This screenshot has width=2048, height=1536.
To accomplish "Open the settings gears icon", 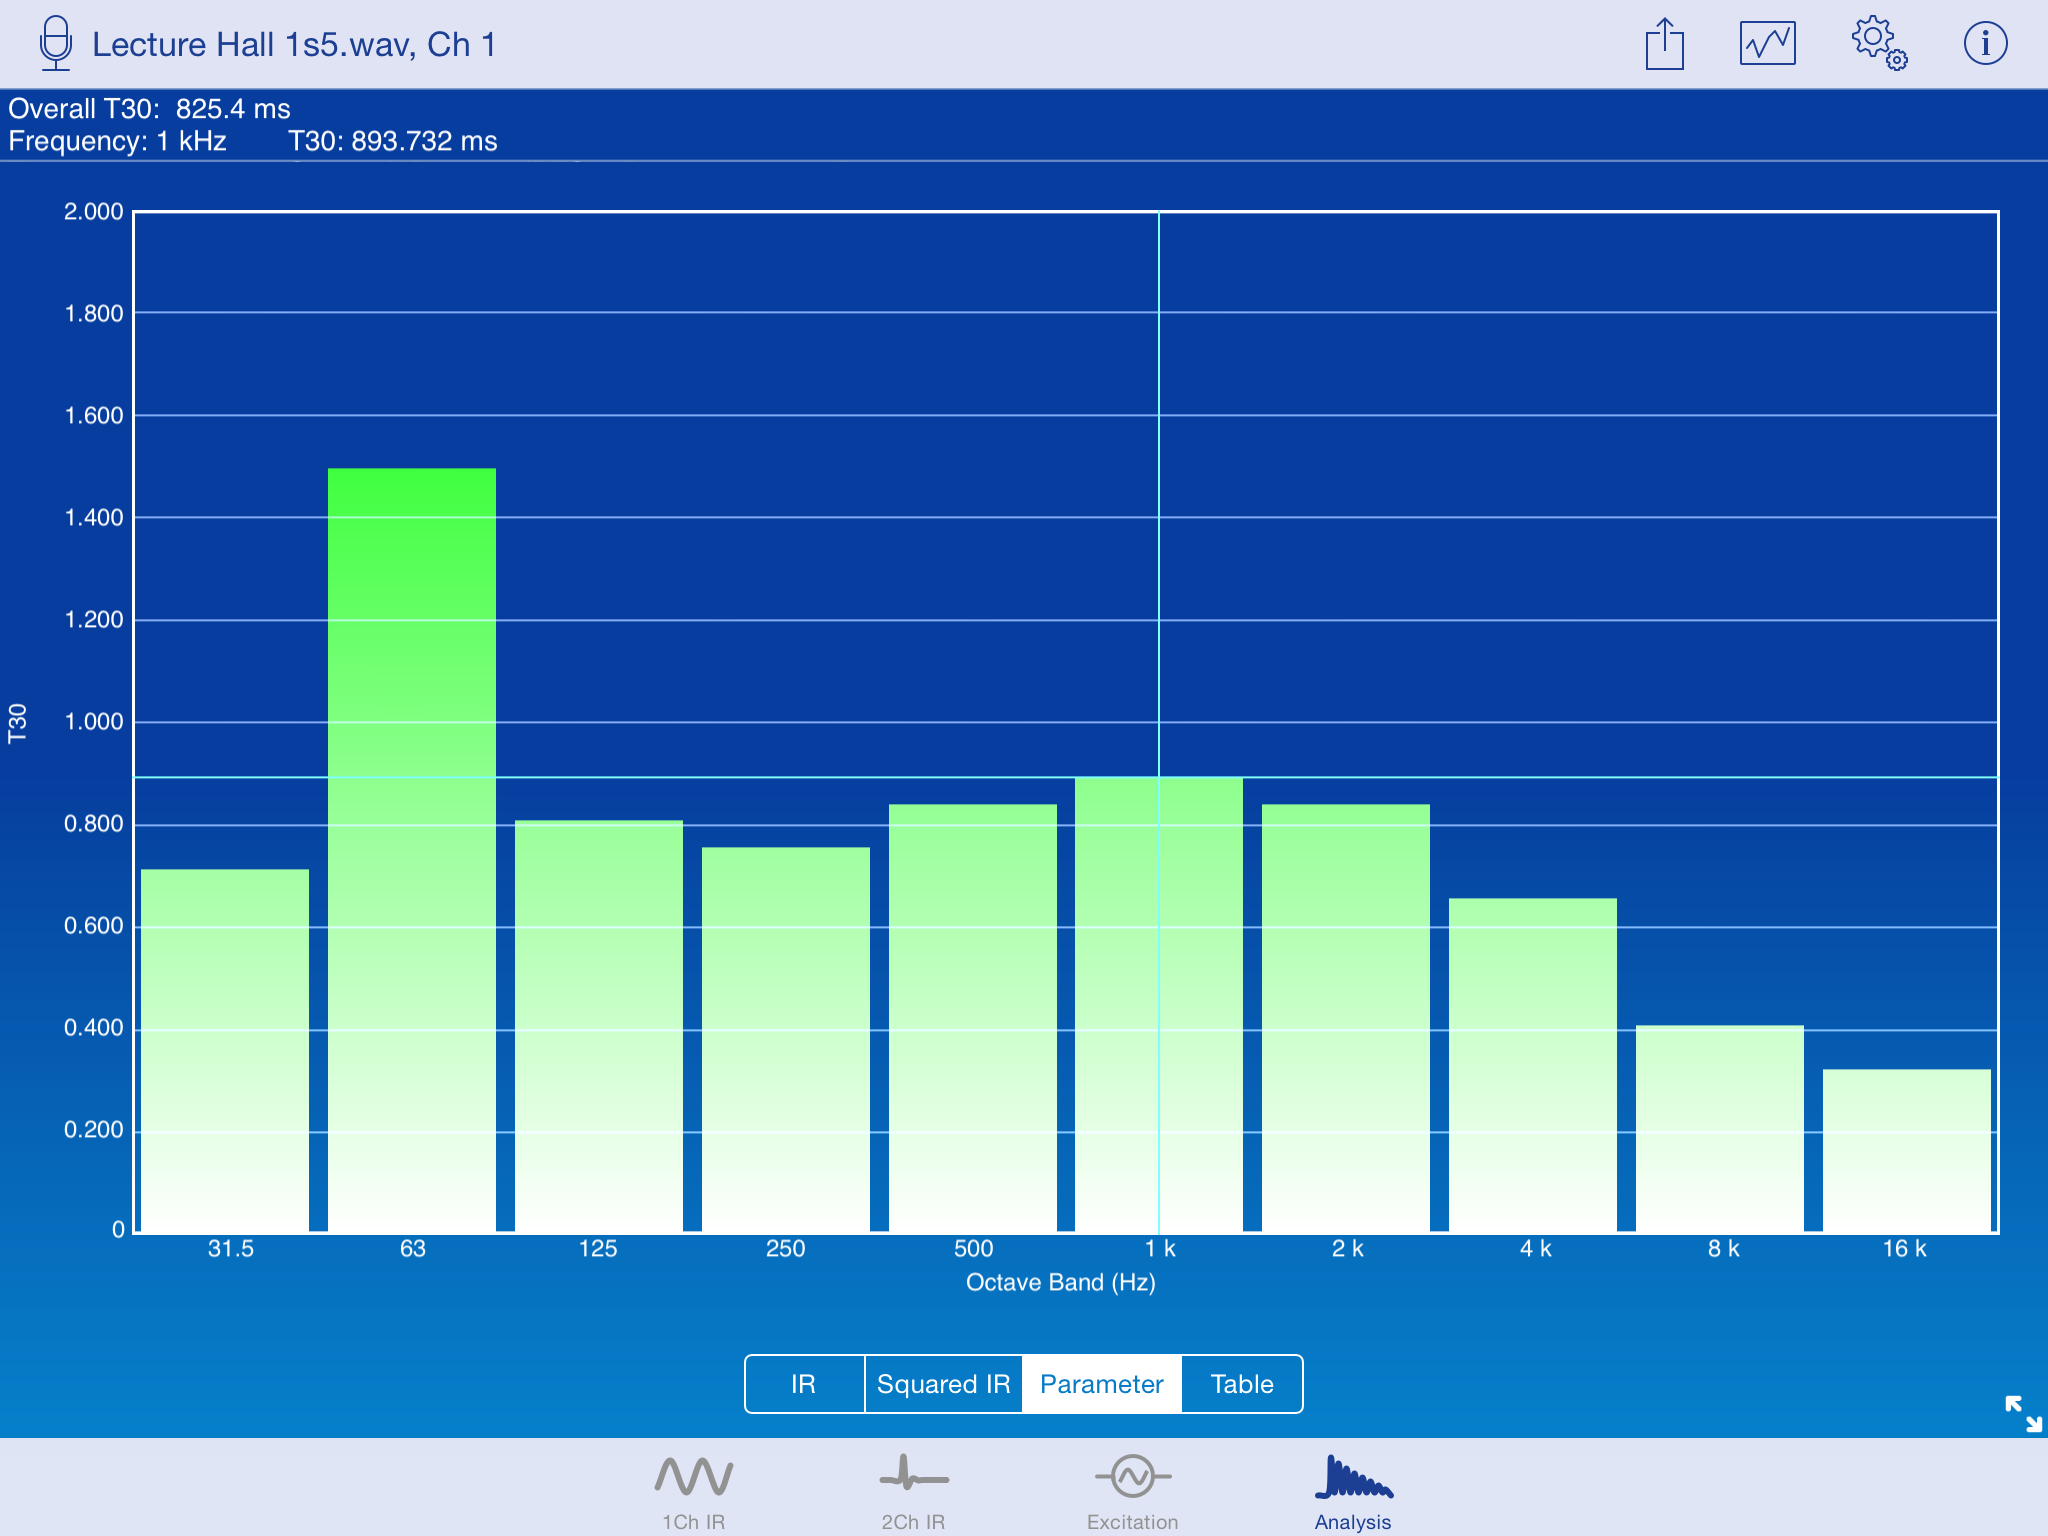I will 1878,44.
